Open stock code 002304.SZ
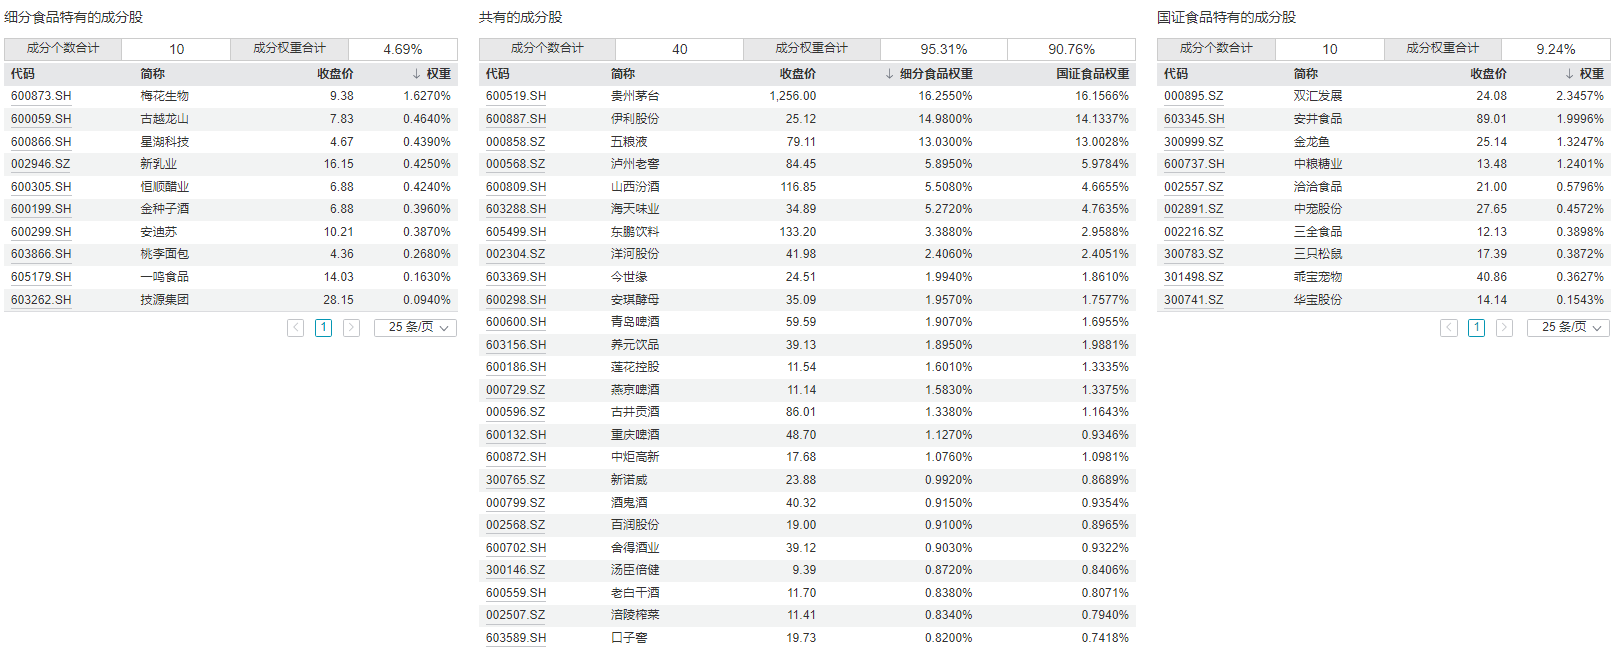Viewport: 1617px width, 652px height. [x=516, y=254]
